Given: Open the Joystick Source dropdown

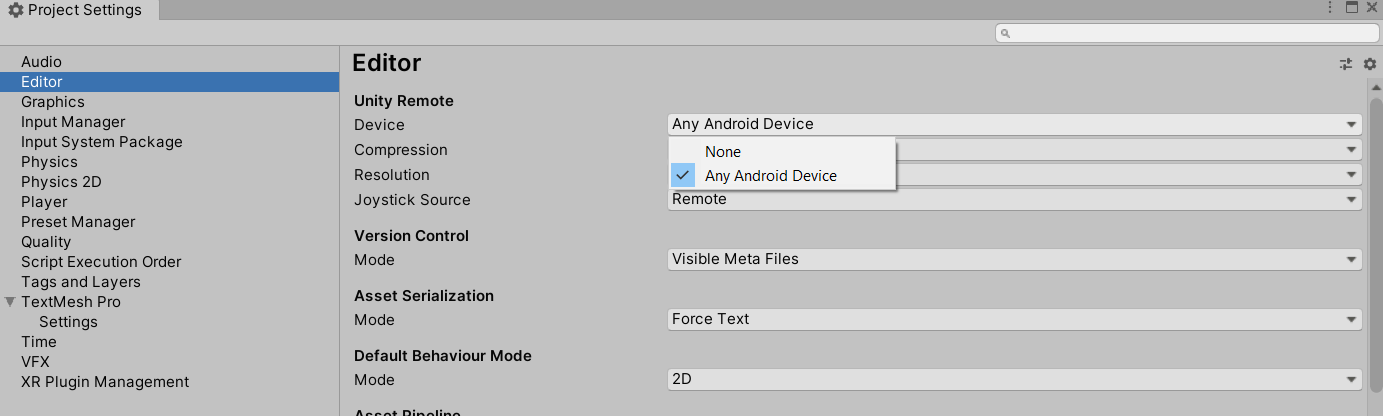Looking at the screenshot, I should pyautogui.click(x=1014, y=199).
